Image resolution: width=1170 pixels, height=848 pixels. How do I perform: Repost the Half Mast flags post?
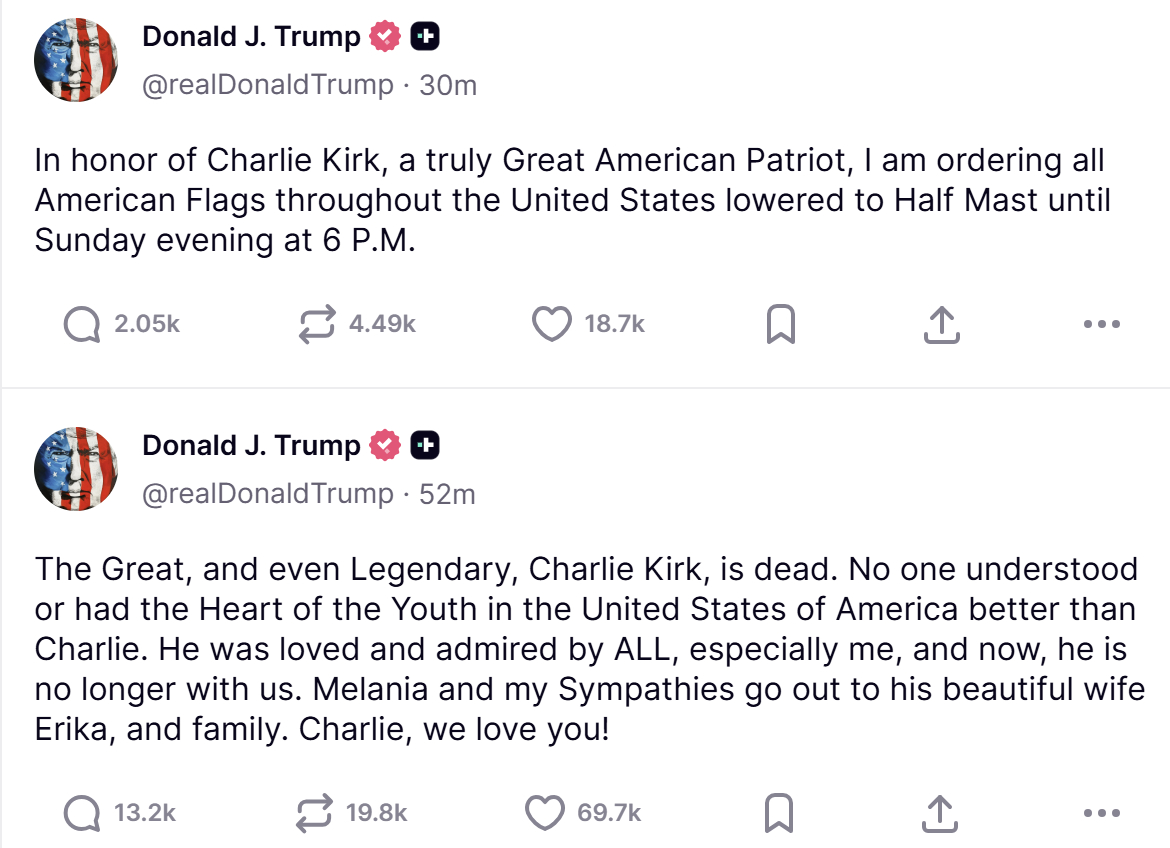(x=317, y=323)
